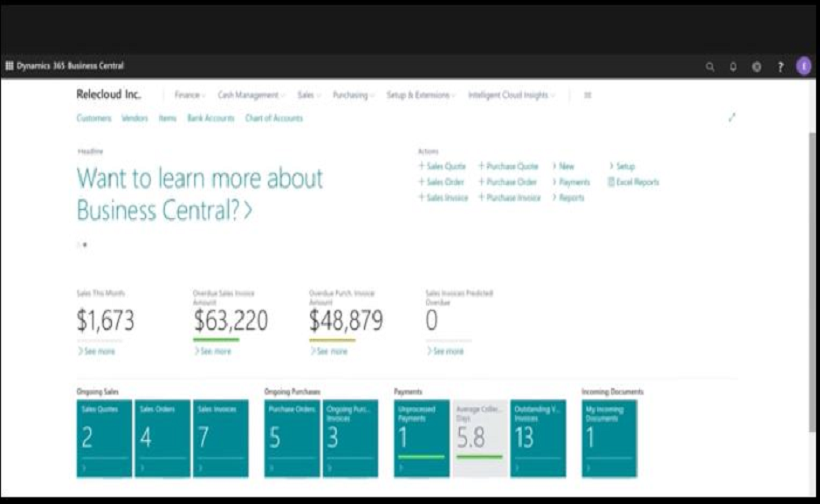Open the Average Collection Days tile
Screen dimensions: 820x504
click(x=480, y=439)
